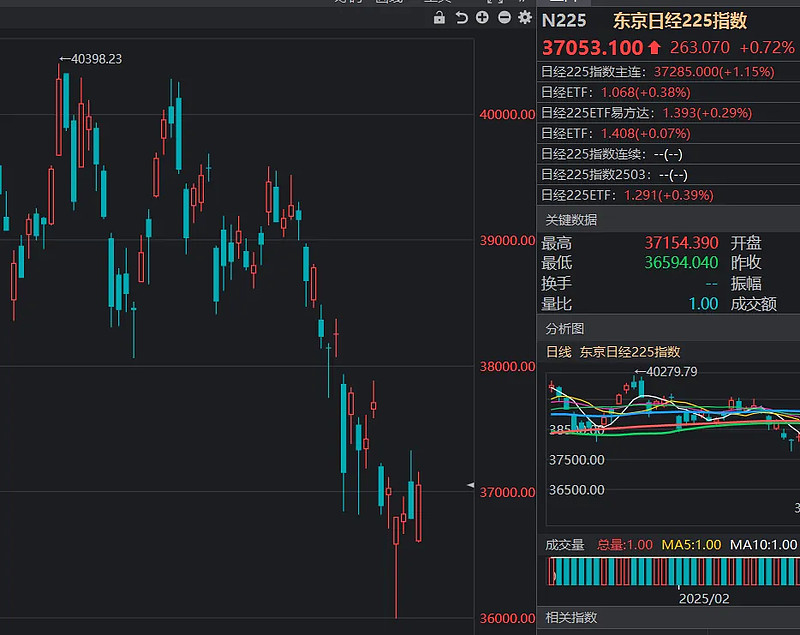Select the 日线 period label in 分析图

point(558,351)
